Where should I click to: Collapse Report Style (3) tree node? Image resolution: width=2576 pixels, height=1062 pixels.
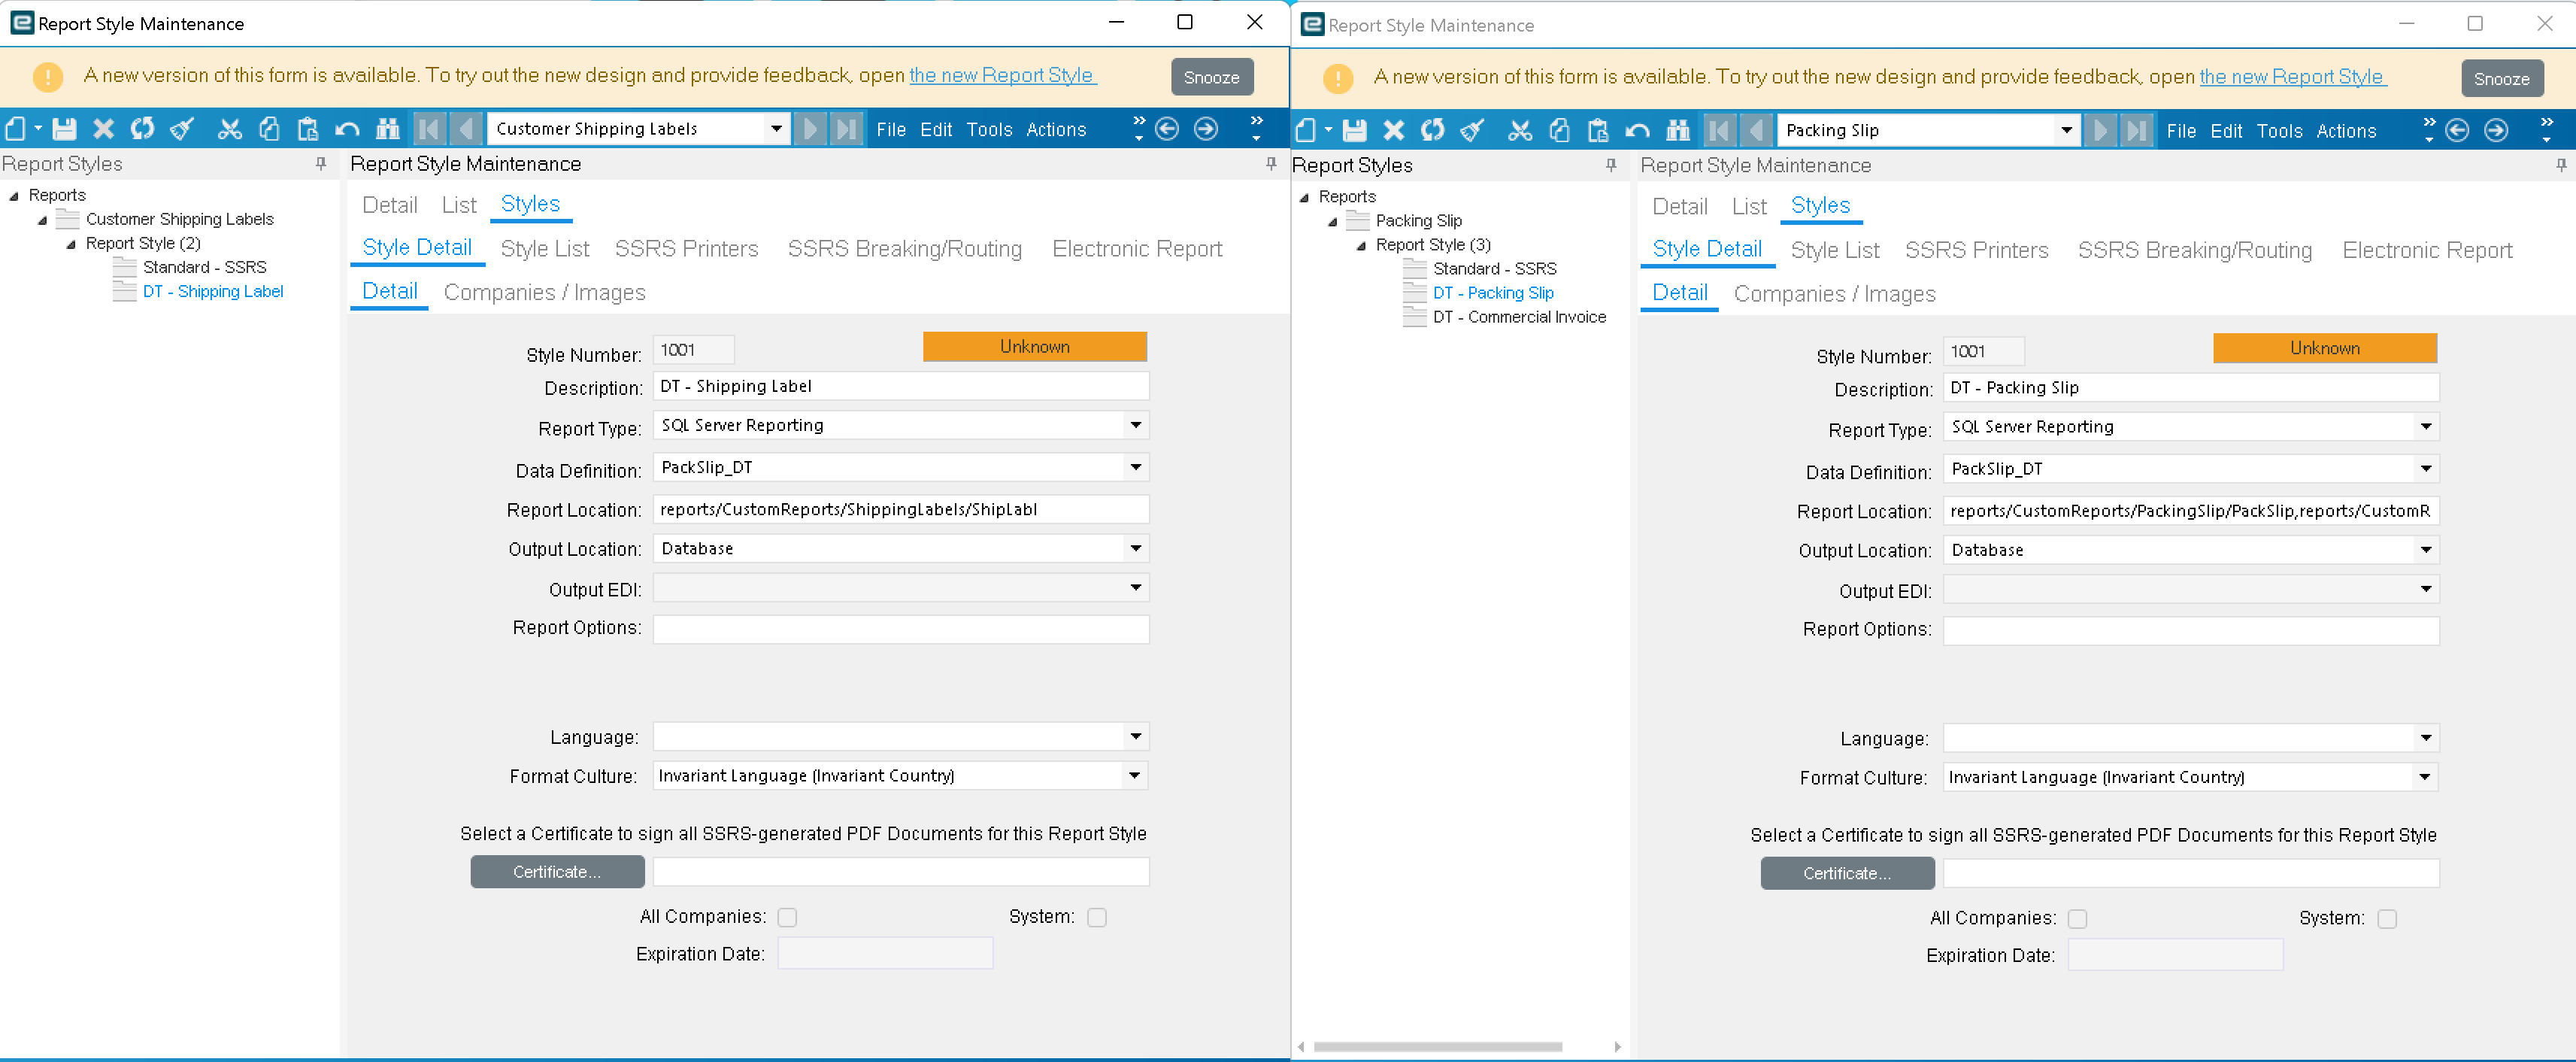[1360, 246]
